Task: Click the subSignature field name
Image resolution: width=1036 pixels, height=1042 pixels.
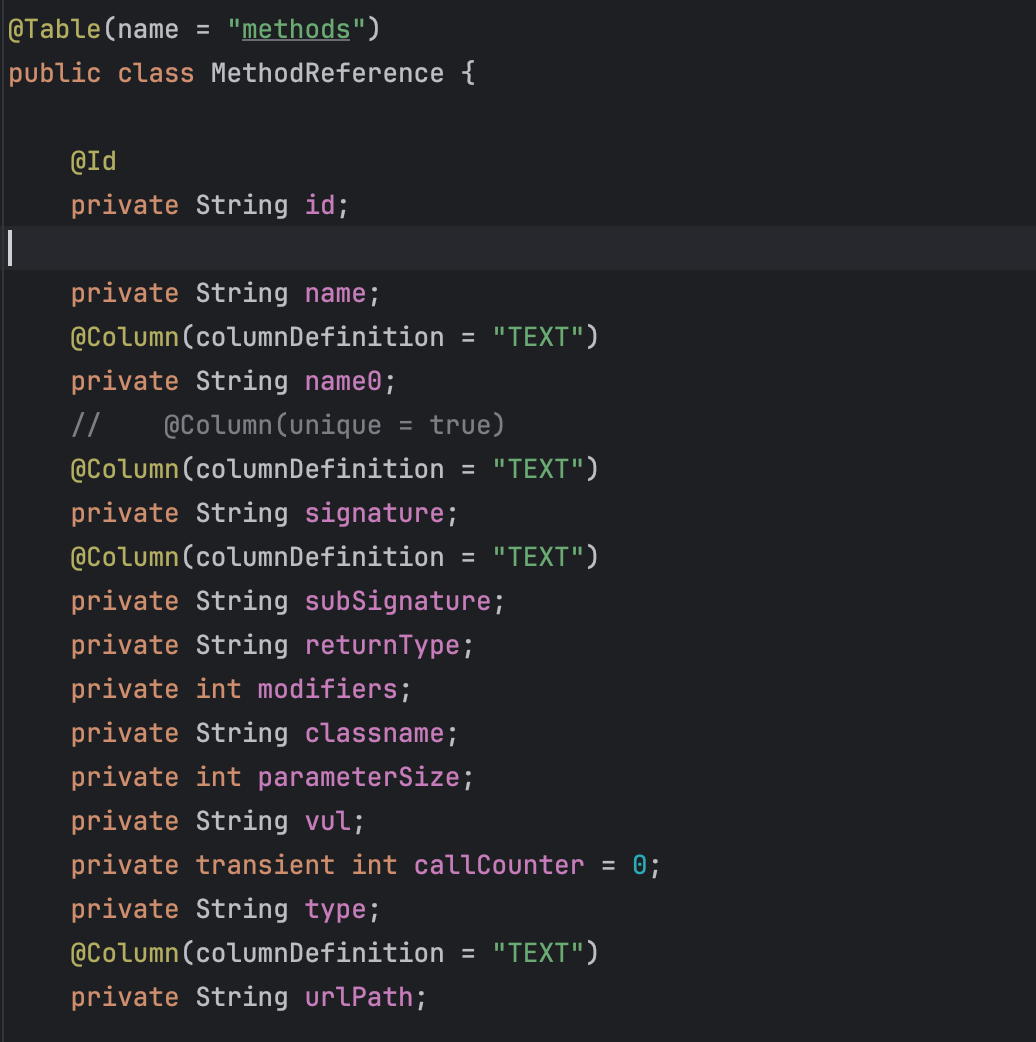Action: click(398, 601)
